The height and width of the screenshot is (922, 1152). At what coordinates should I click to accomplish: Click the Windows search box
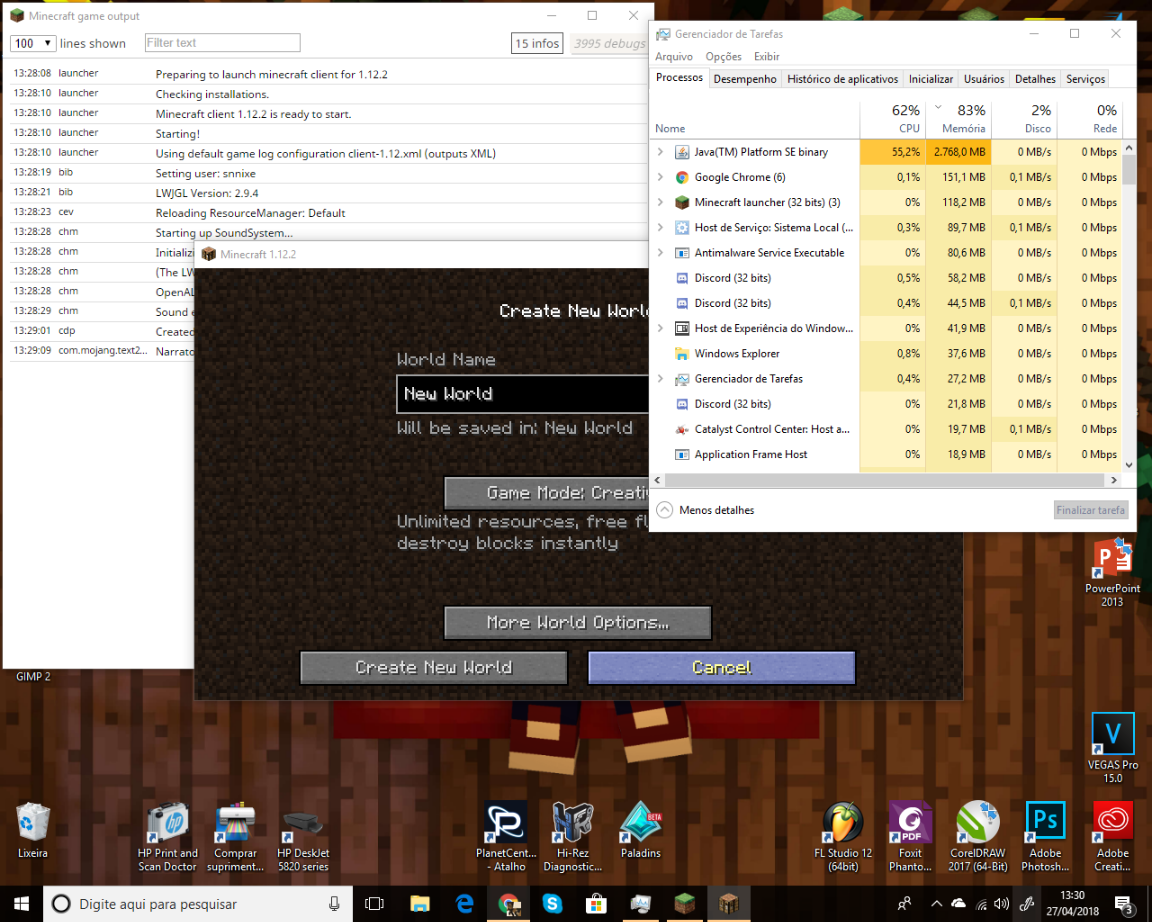click(198, 904)
